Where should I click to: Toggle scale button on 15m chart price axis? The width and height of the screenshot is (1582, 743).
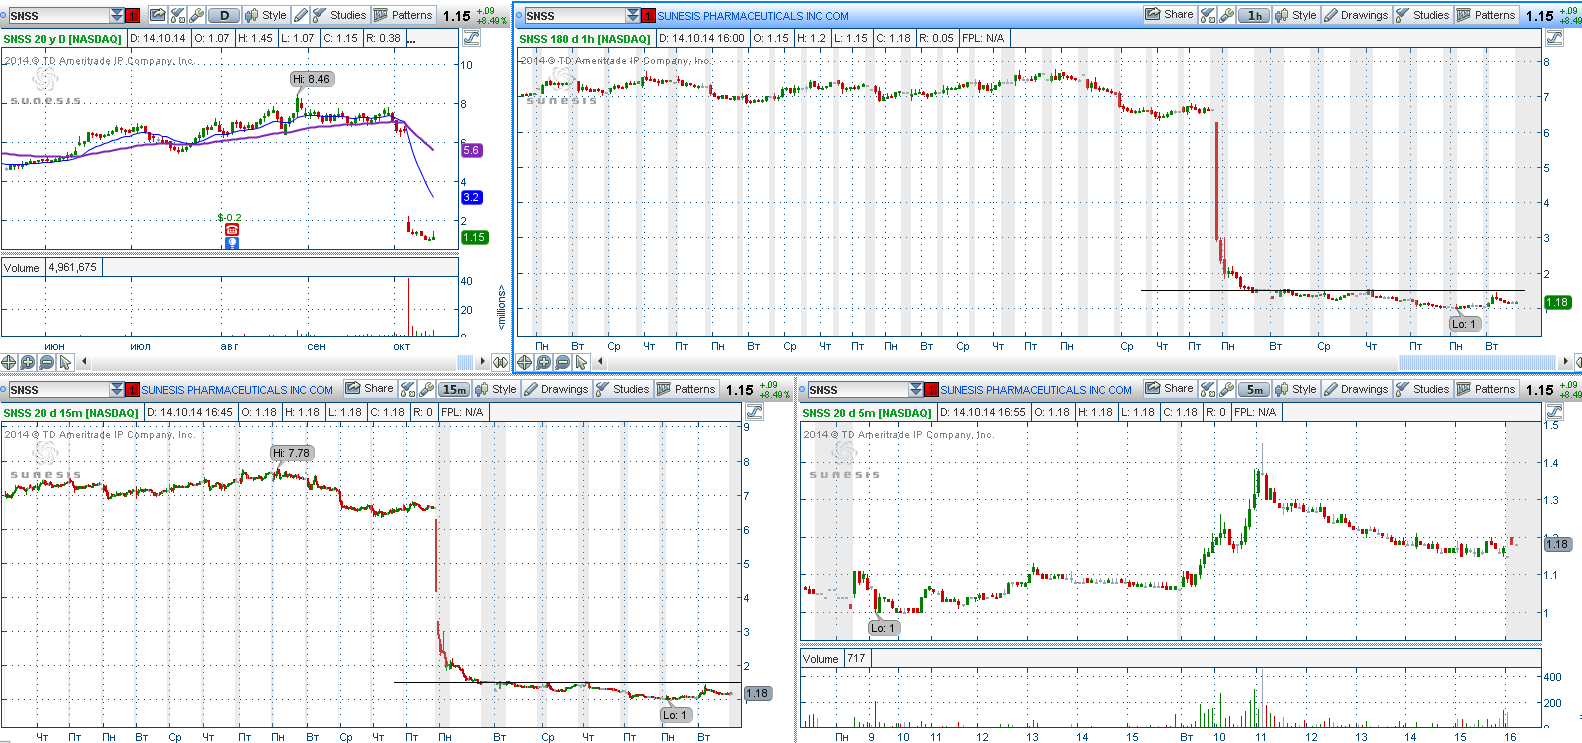(x=755, y=412)
